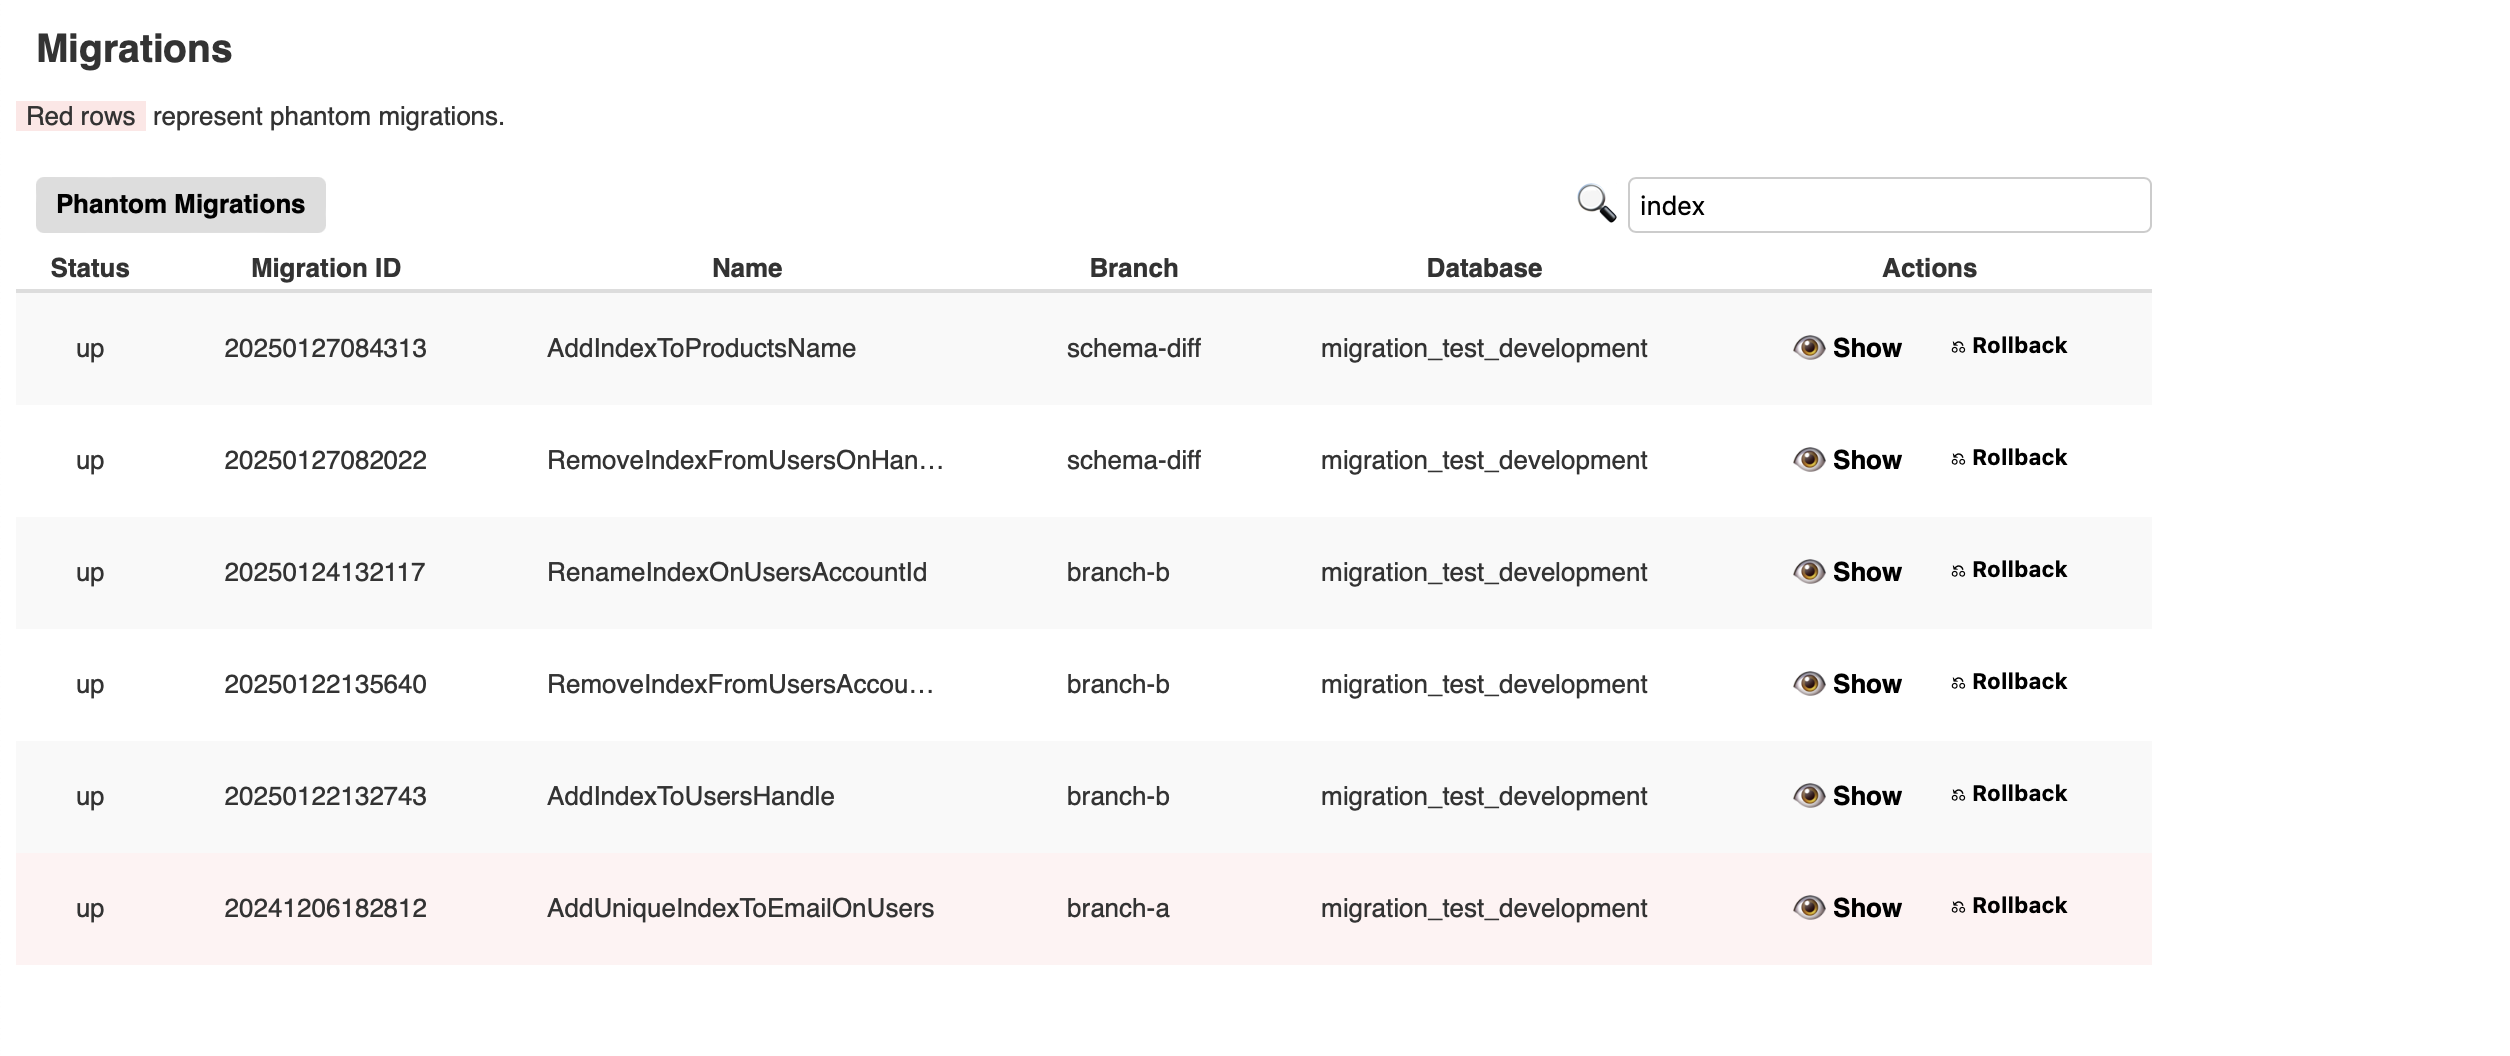This screenshot has width=2510, height=1056.
Task: Click the name AddUniqueIndexToEmailOnUsers
Action: click(x=740, y=908)
